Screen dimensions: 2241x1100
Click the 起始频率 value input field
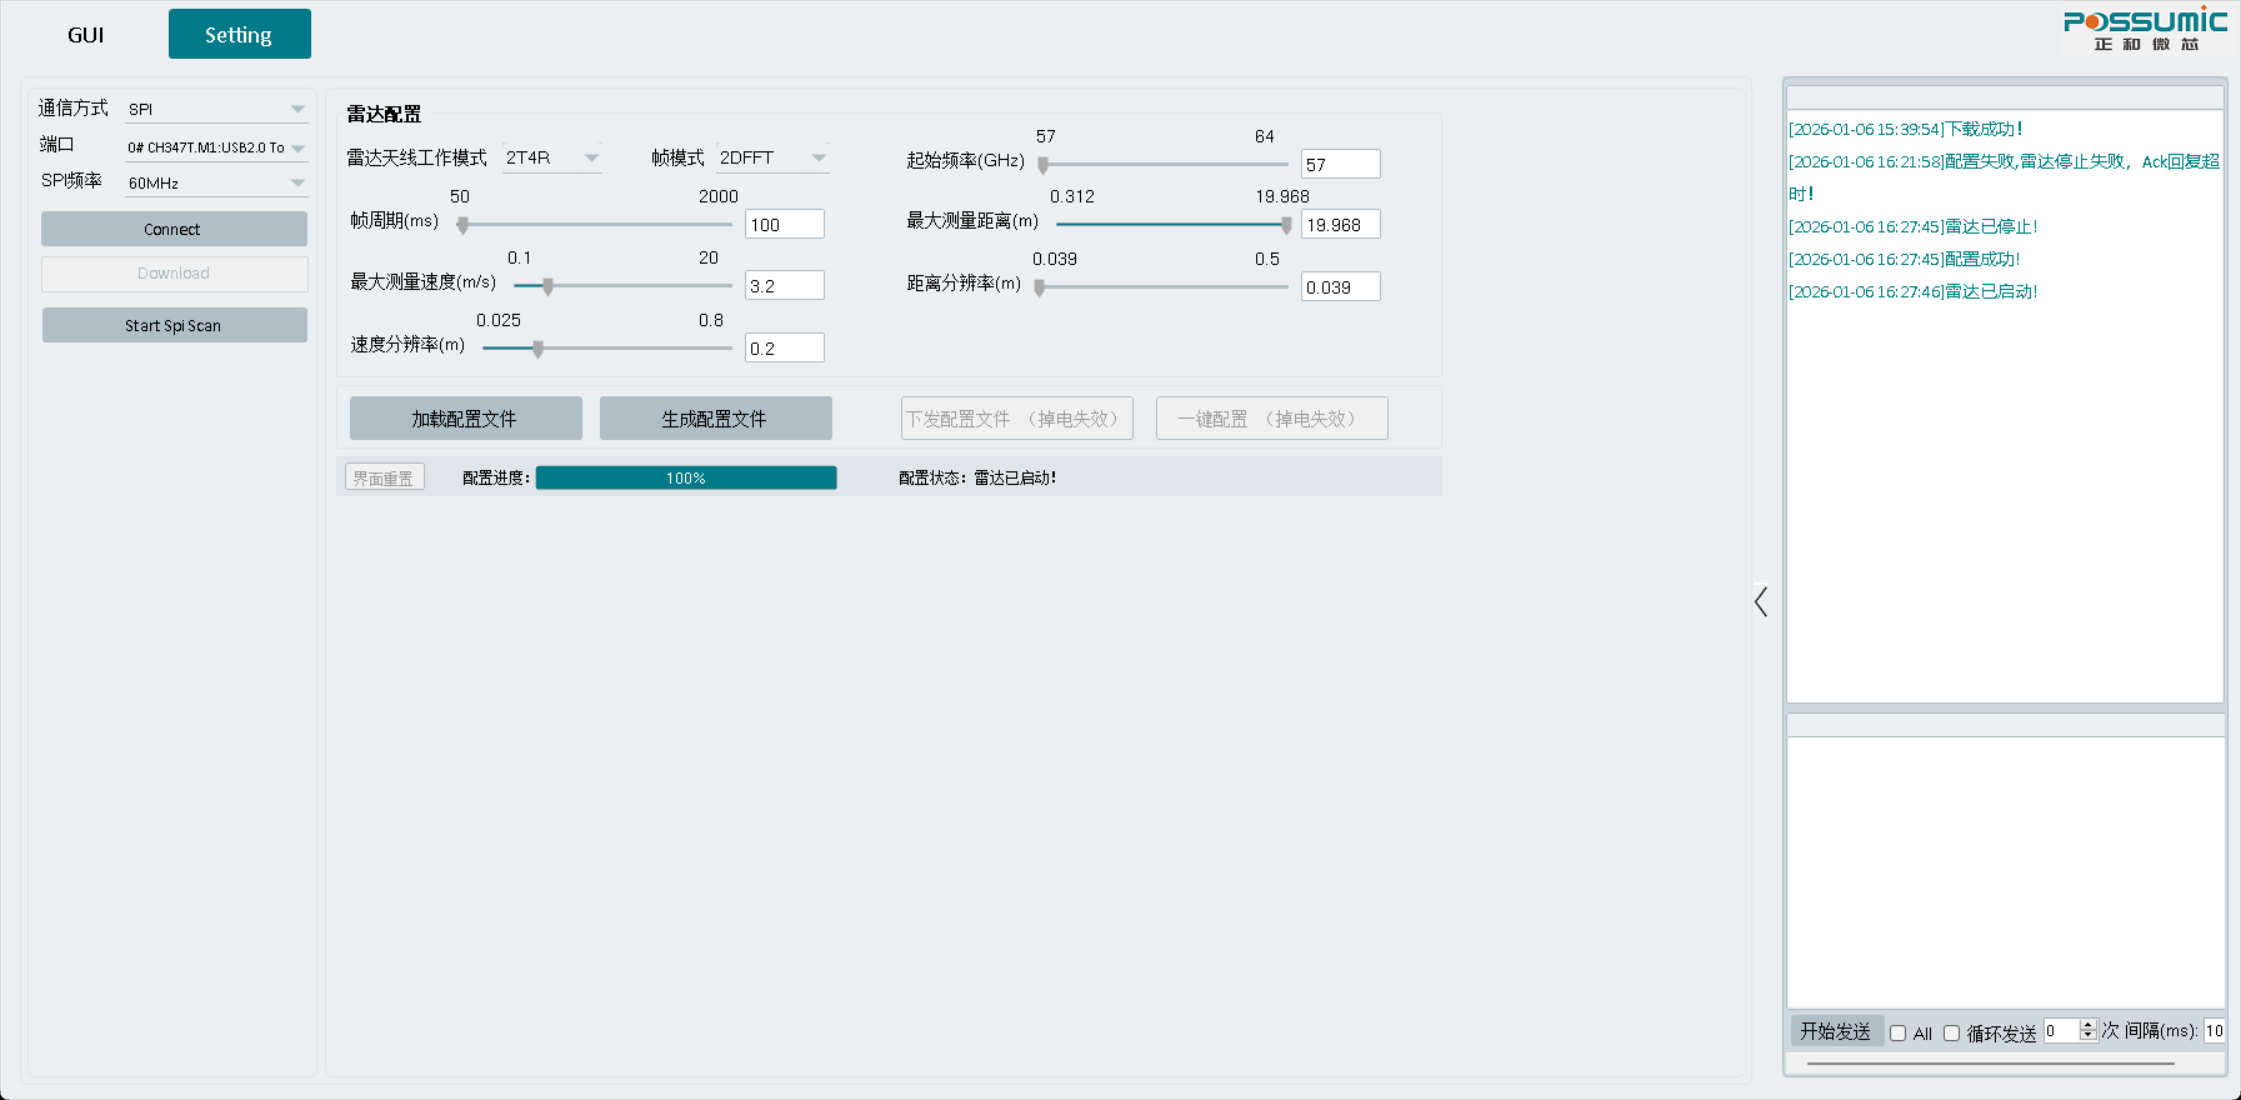coord(1340,164)
